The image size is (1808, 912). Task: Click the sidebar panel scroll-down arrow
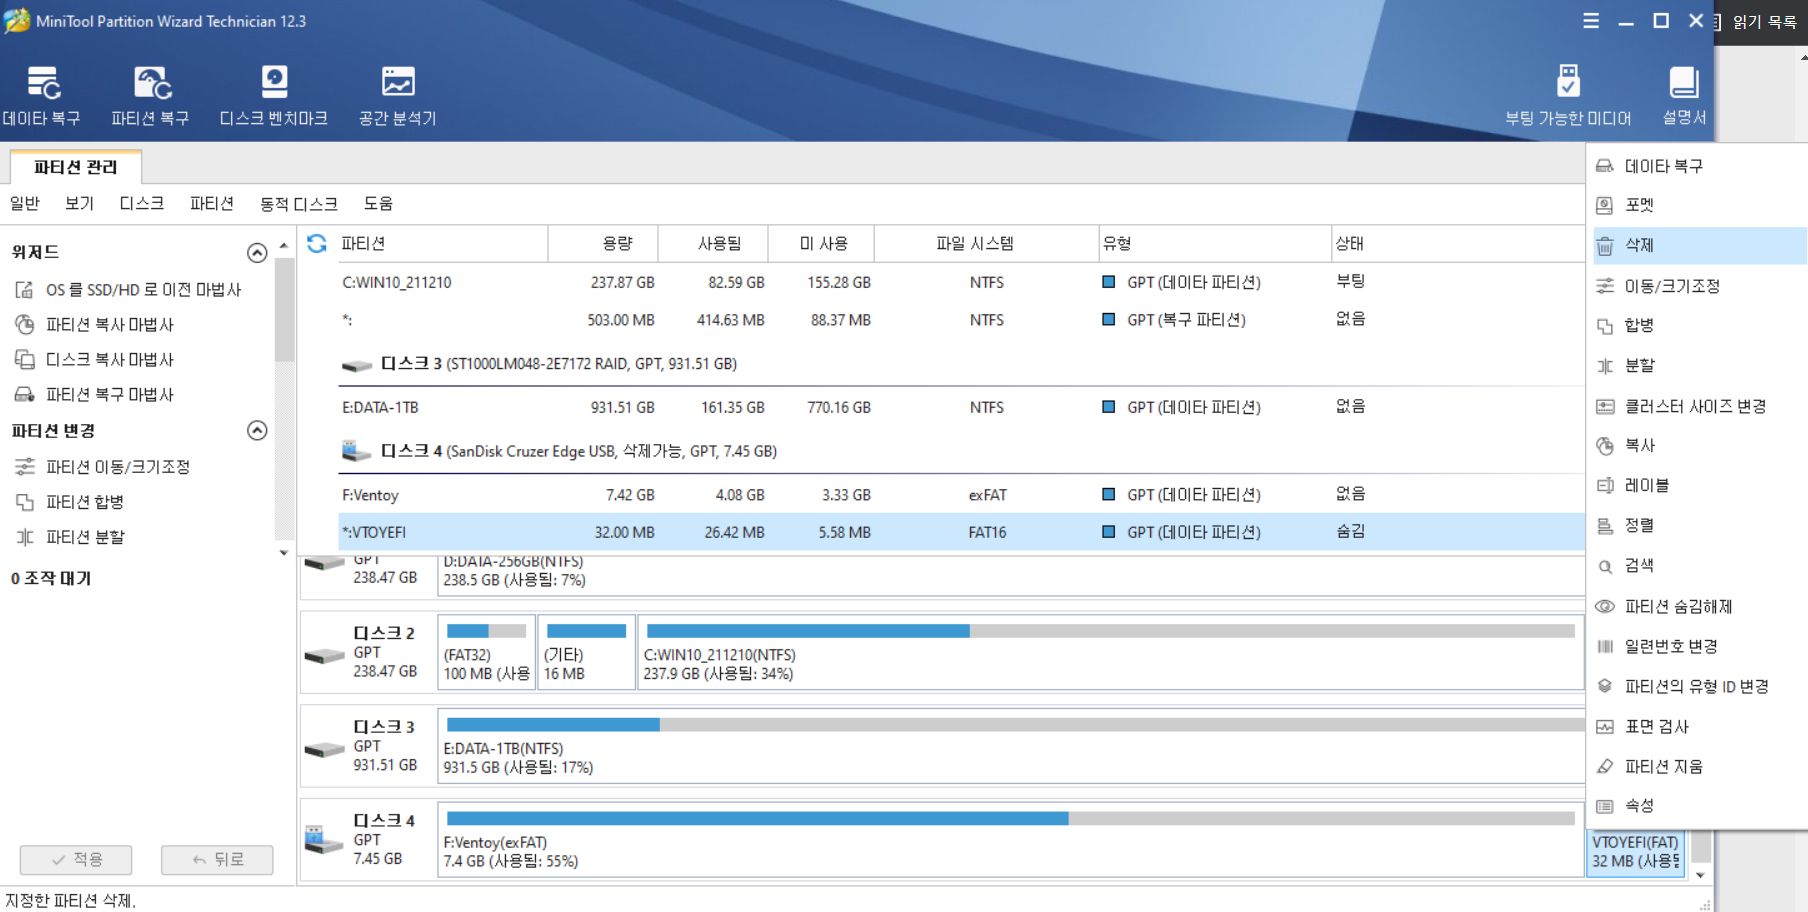(x=284, y=552)
